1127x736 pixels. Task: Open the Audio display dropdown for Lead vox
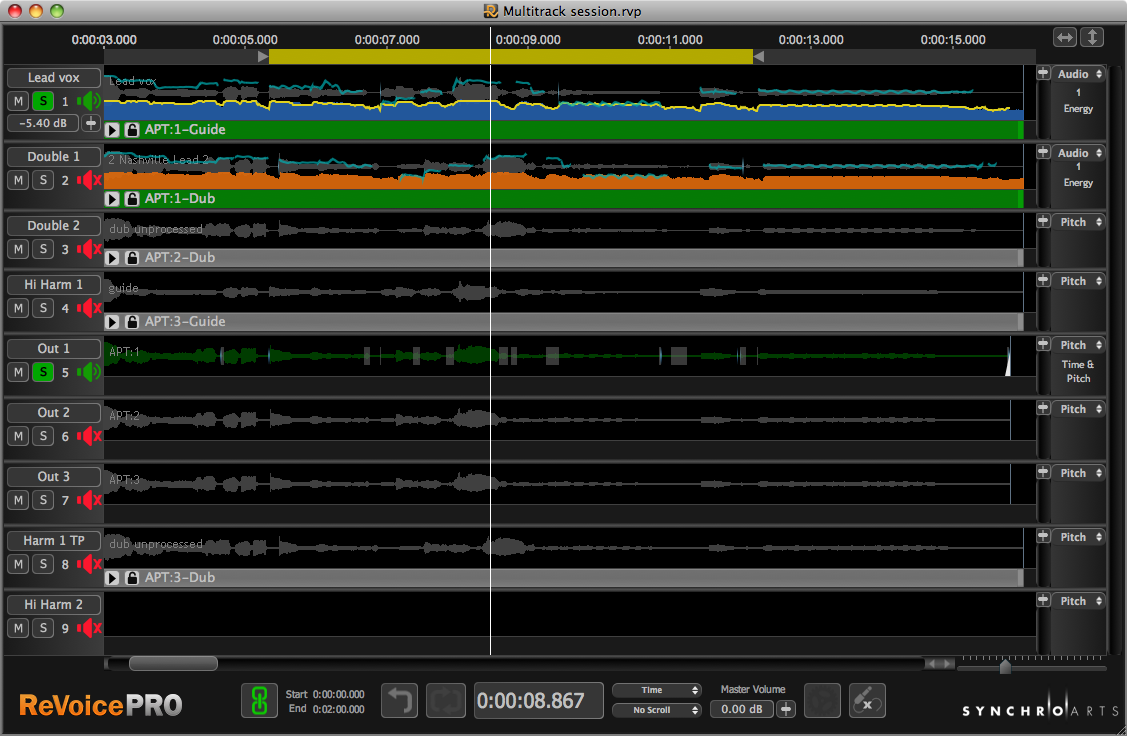coord(1078,74)
